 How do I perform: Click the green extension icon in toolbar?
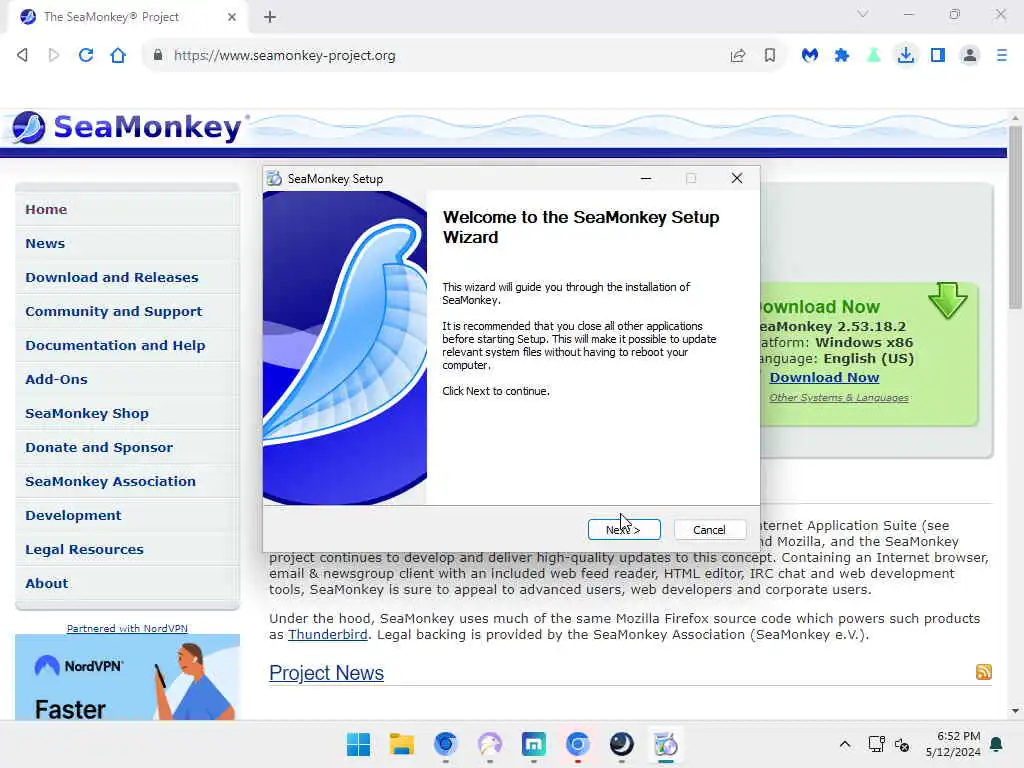(873, 56)
